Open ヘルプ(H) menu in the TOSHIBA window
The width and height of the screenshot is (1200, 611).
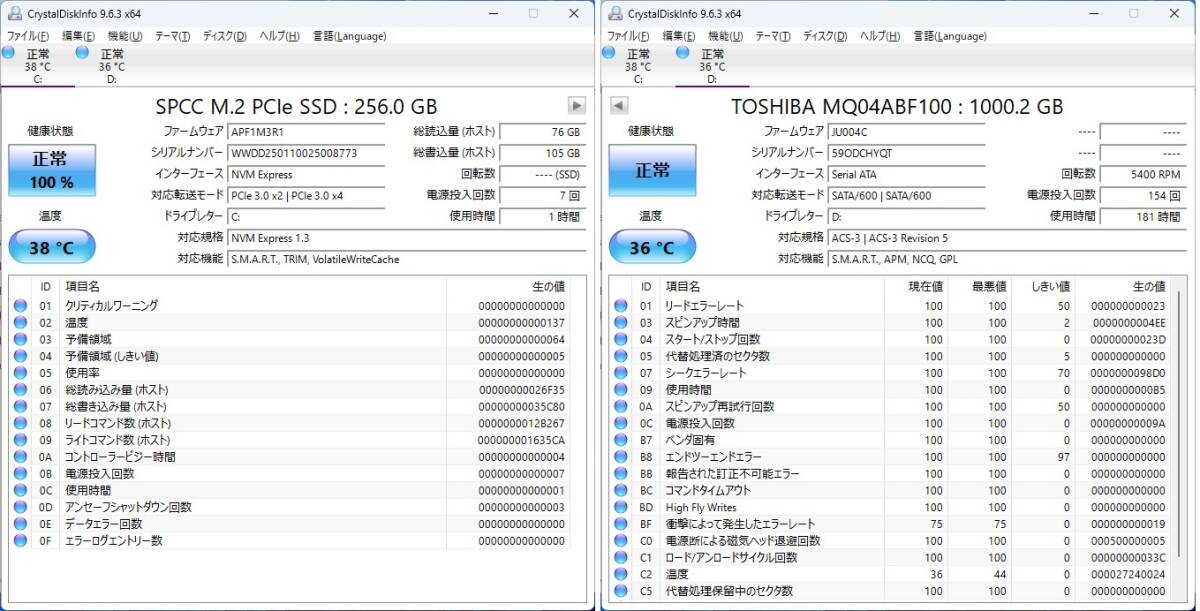tap(879, 36)
